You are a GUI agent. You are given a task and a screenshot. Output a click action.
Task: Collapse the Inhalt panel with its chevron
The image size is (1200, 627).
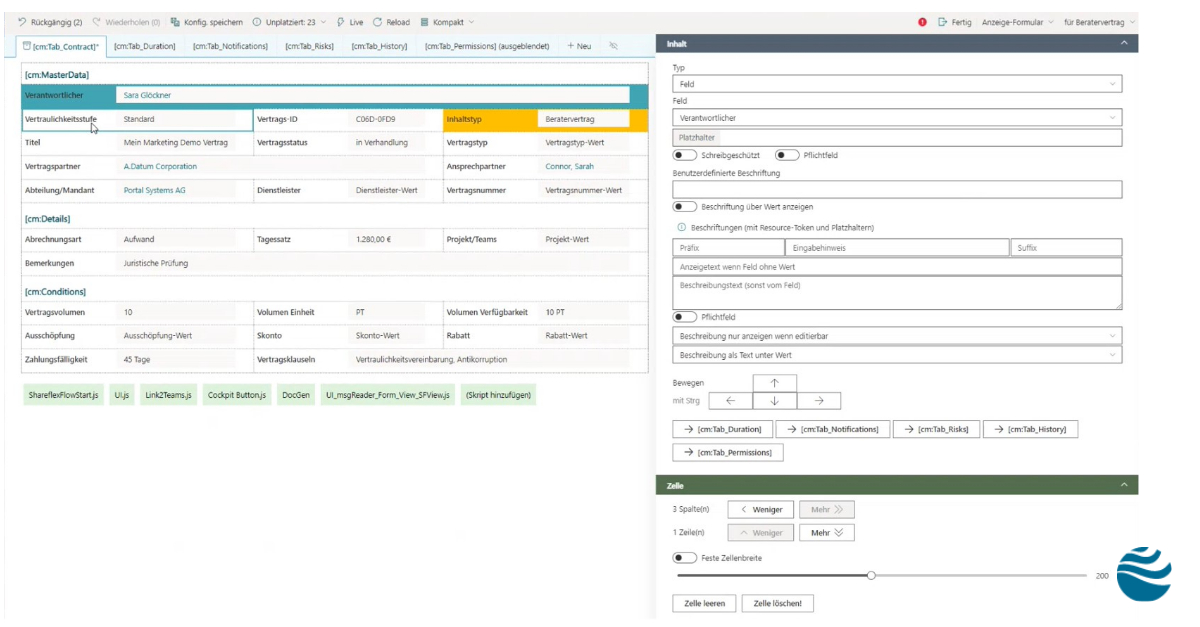[1124, 43]
